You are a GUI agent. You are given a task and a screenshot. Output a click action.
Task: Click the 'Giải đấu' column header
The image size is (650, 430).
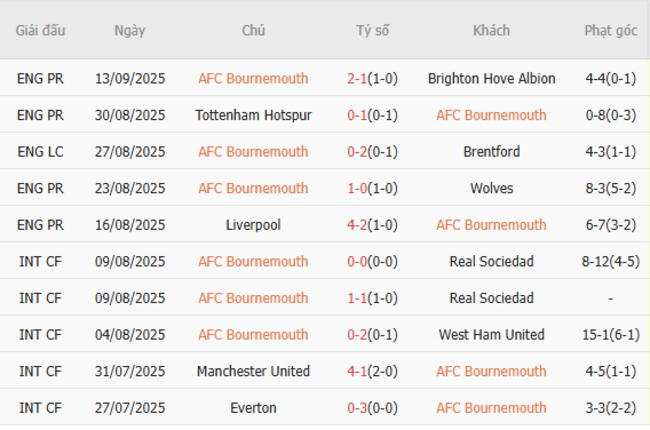(40, 31)
